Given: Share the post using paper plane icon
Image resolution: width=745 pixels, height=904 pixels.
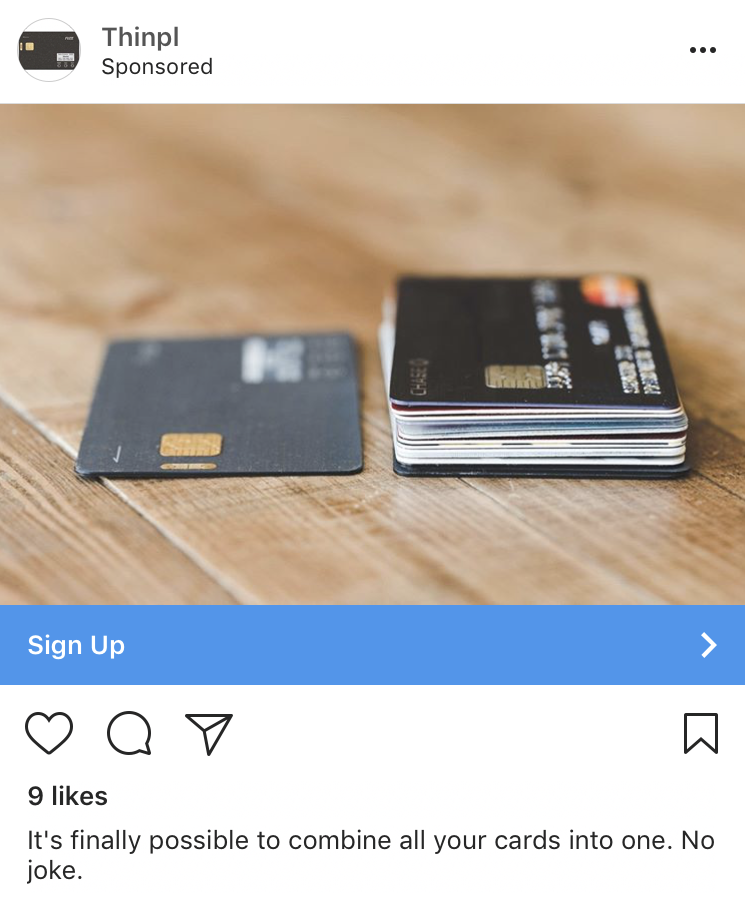Looking at the screenshot, I should (x=209, y=733).
